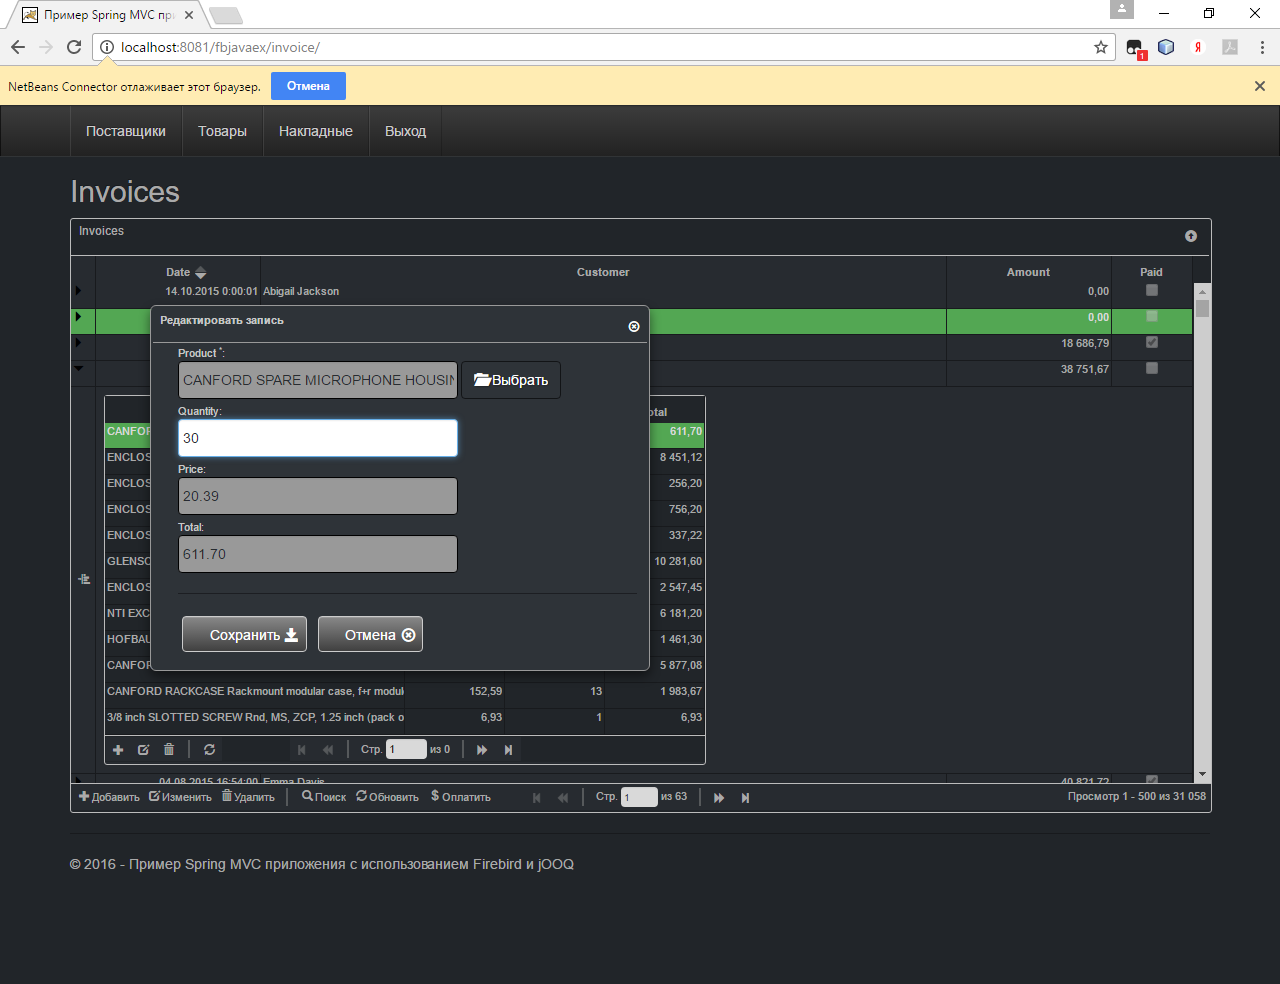Image resolution: width=1280 pixels, height=984 pixels.
Task: Collapse the Invoices grid with the top-right arrow
Action: click(x=1191, y=236)
